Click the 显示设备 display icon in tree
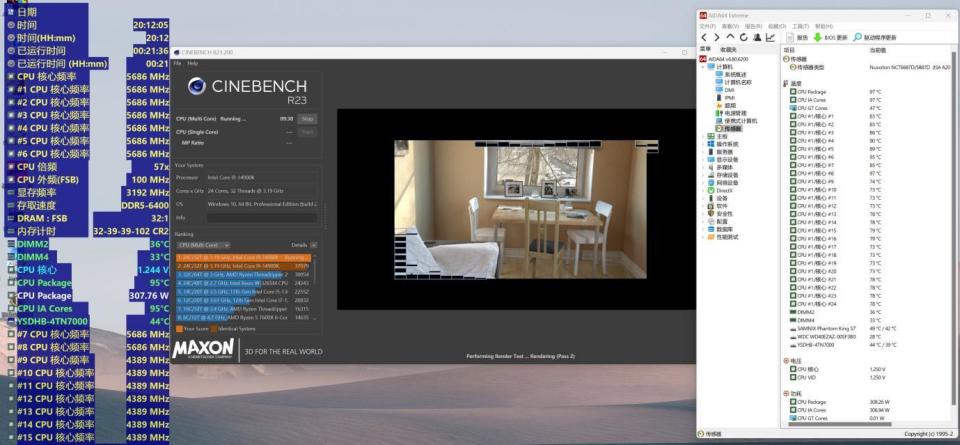This screenshot has width=960, height=445. (x=710, y=160)
